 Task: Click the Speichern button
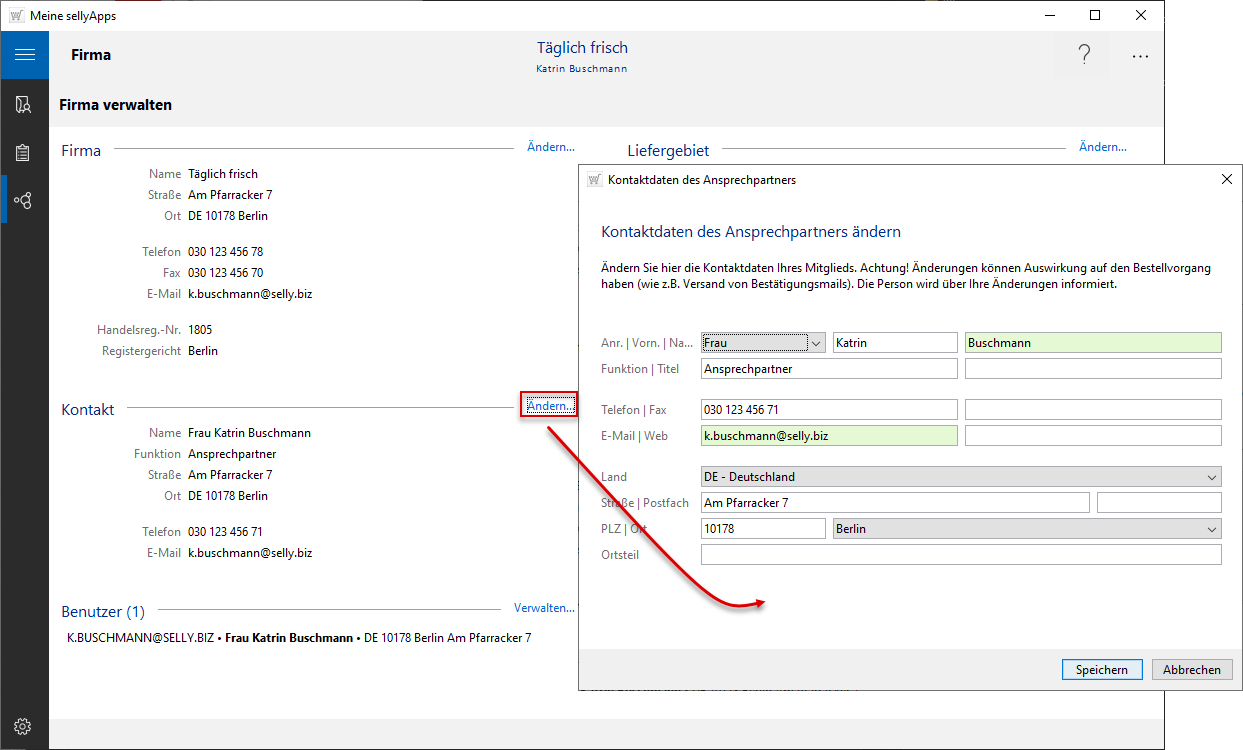coord(1101,670)
